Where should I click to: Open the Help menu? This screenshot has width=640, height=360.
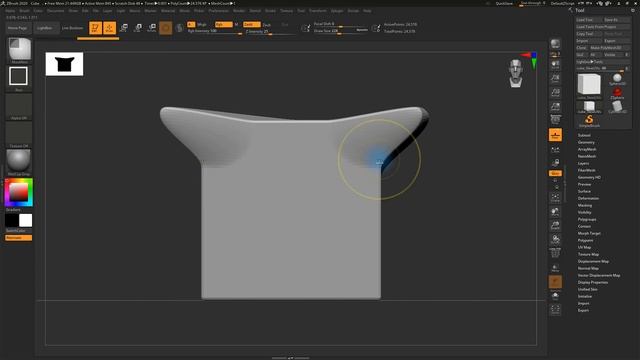[367, 11]
